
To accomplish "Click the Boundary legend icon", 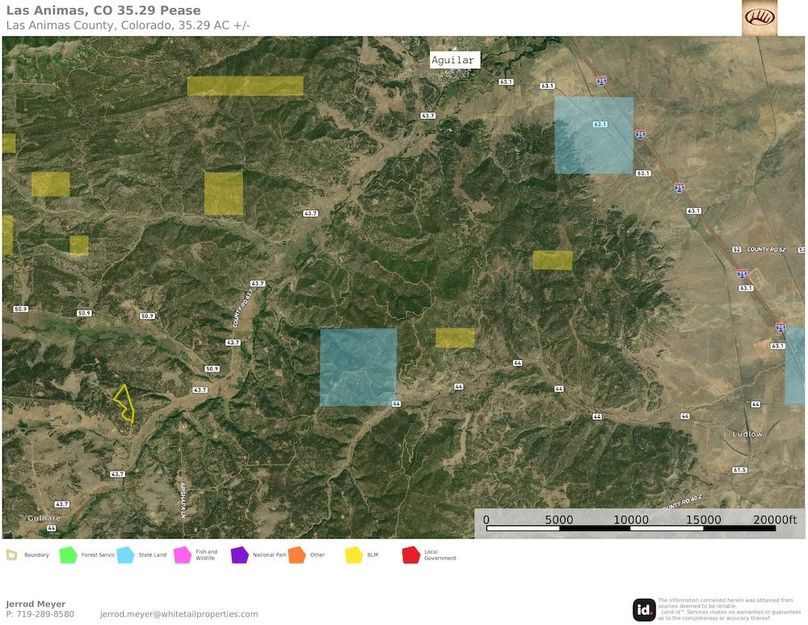I will (11, 554).
